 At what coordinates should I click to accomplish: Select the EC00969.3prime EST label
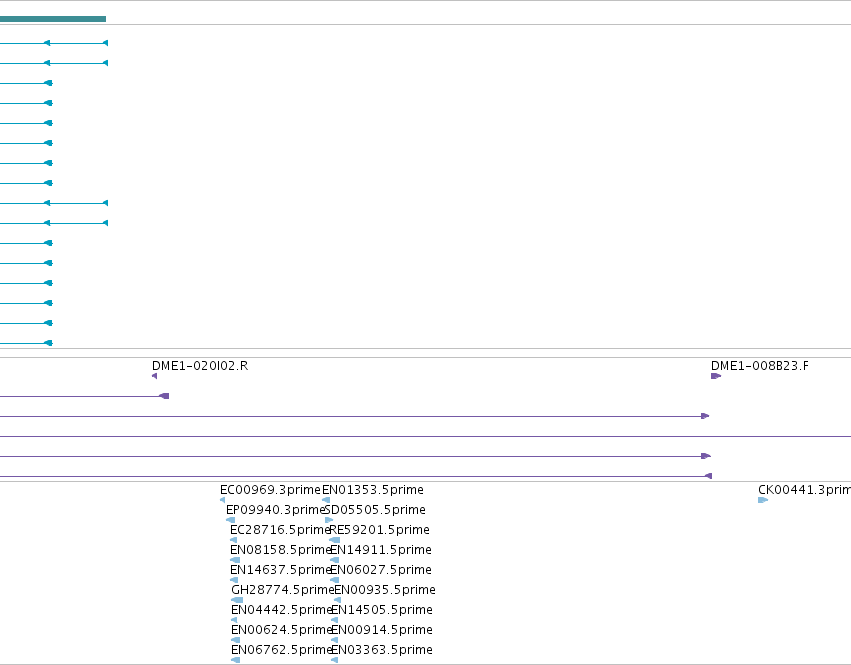tap(270, 490)
